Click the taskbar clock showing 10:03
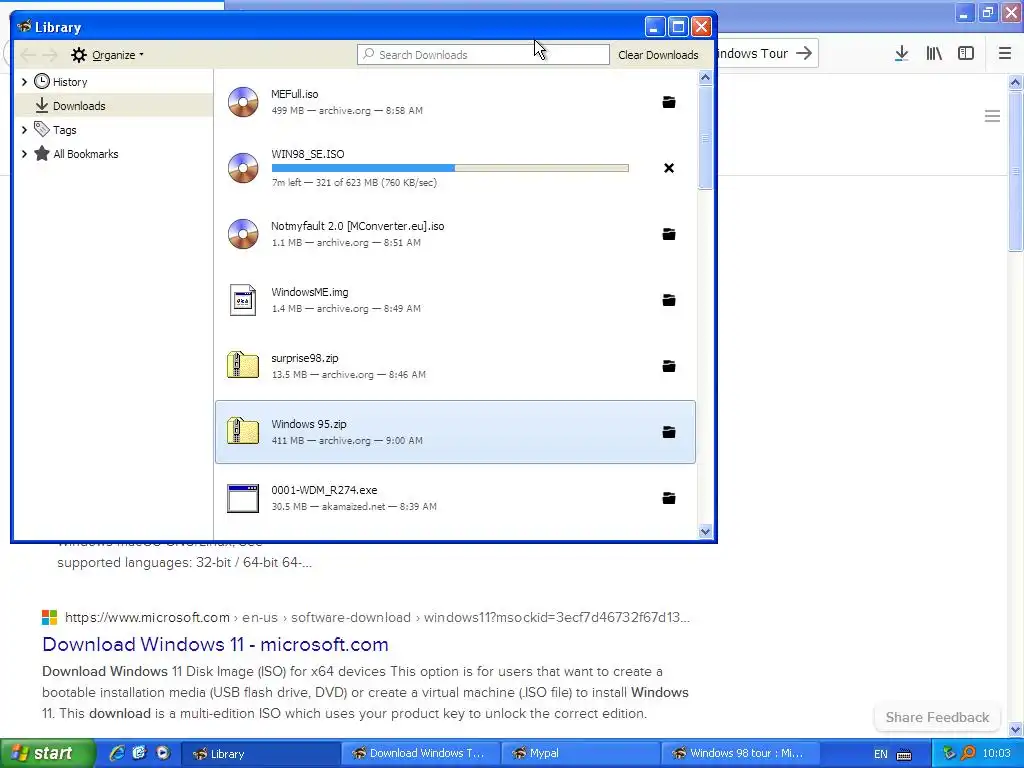The width and height of the screenshot is (1024, 768). pos(996,753)
